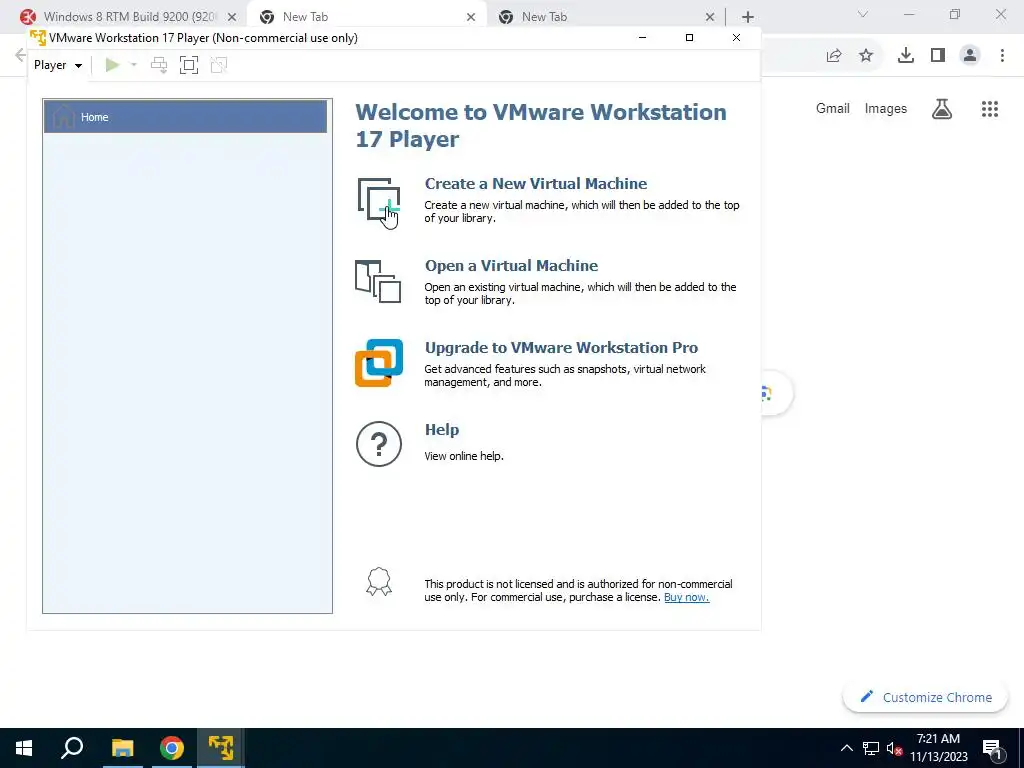Image resolution: width=1024 pixels, height=768 pixels.
Task: Open Chrome downloads icon
Action: [x=906, y=56]
